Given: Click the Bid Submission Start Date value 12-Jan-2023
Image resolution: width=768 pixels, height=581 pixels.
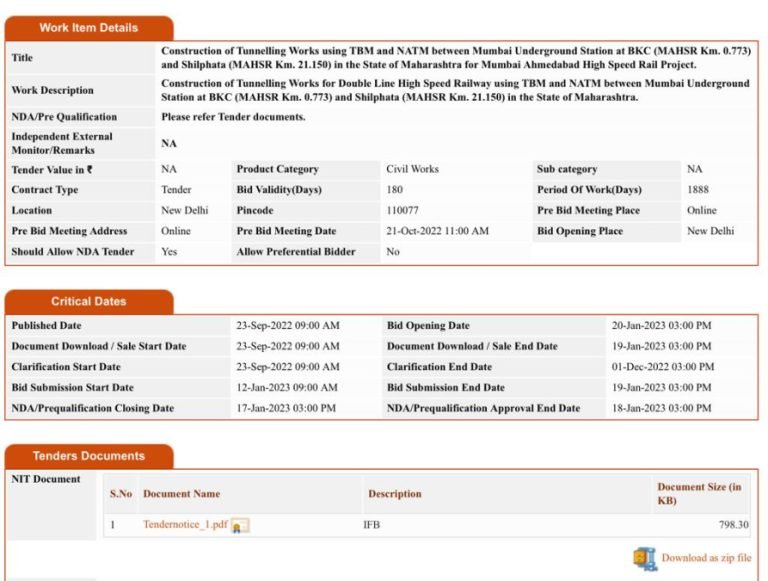Looking at the screenshot, I should pyautogui.click(x=287, y=387).
